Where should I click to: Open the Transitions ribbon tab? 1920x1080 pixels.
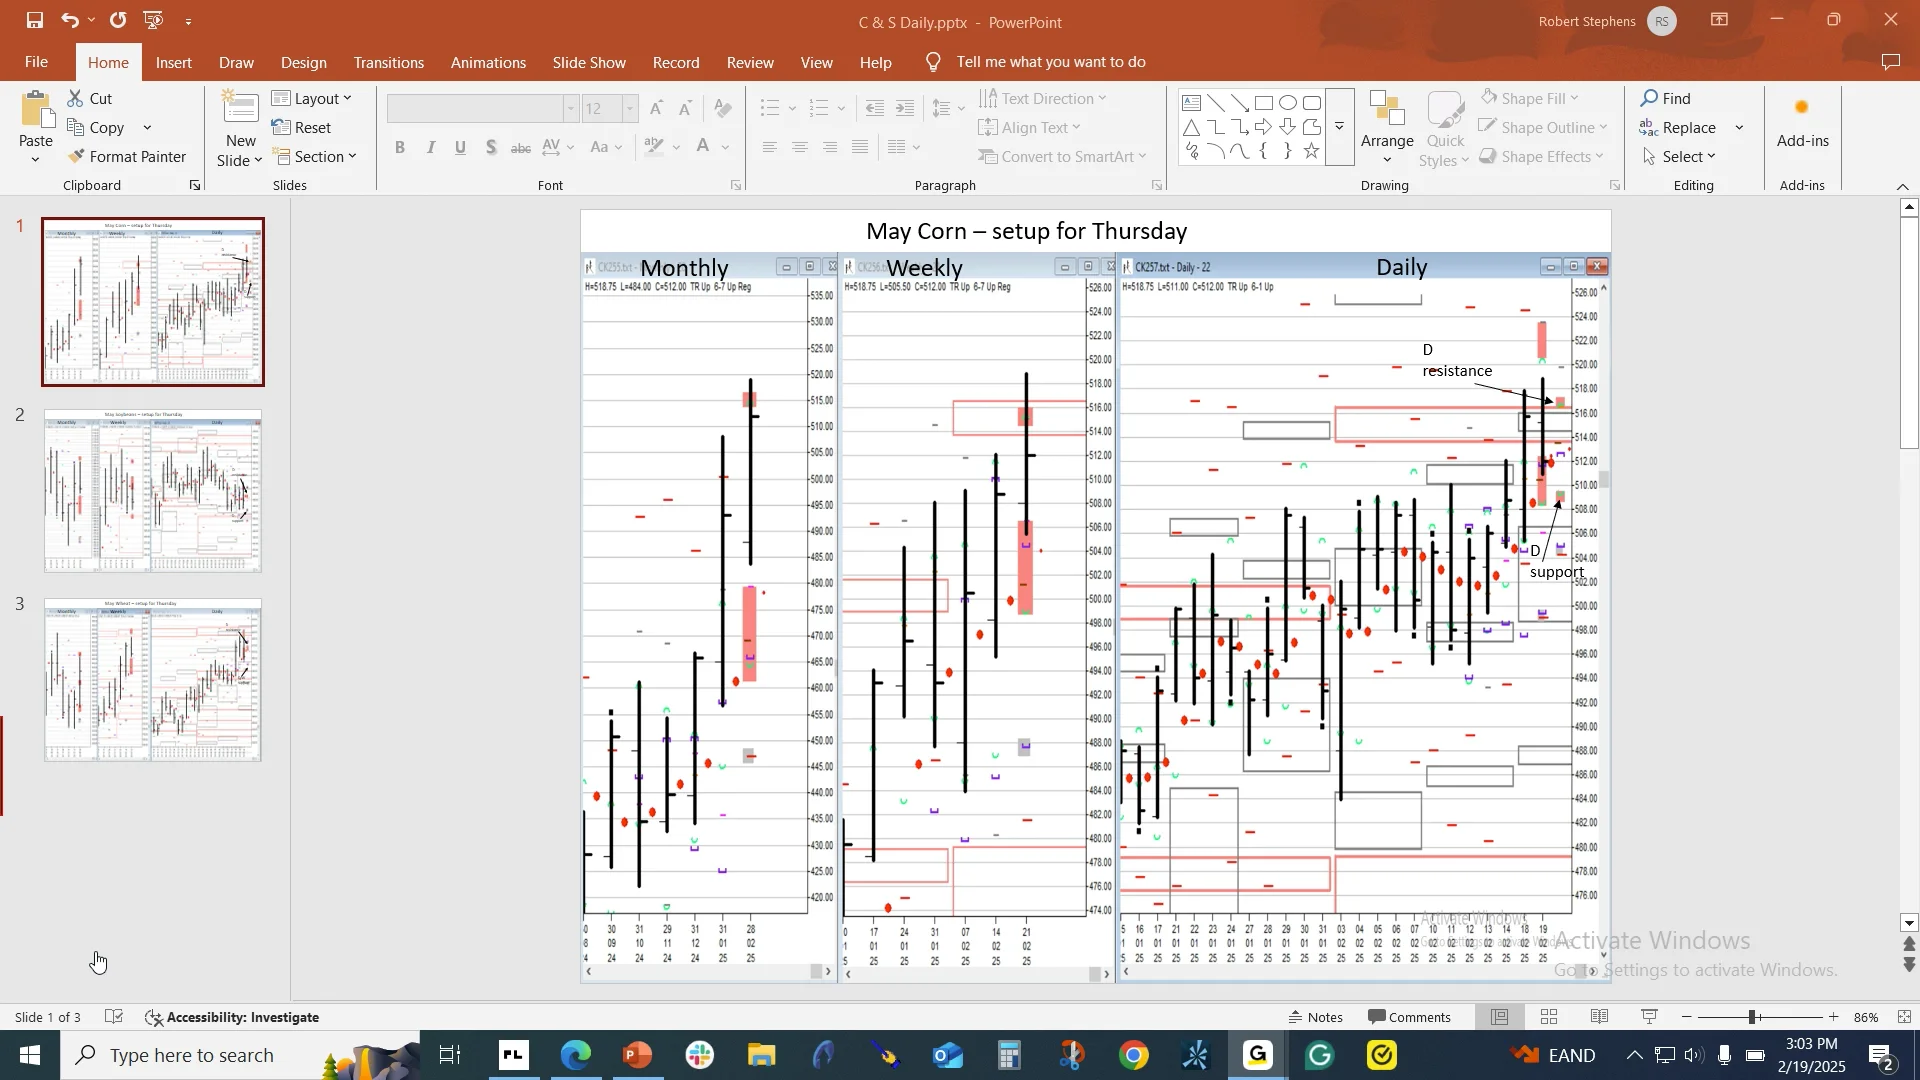coord(388,62)
